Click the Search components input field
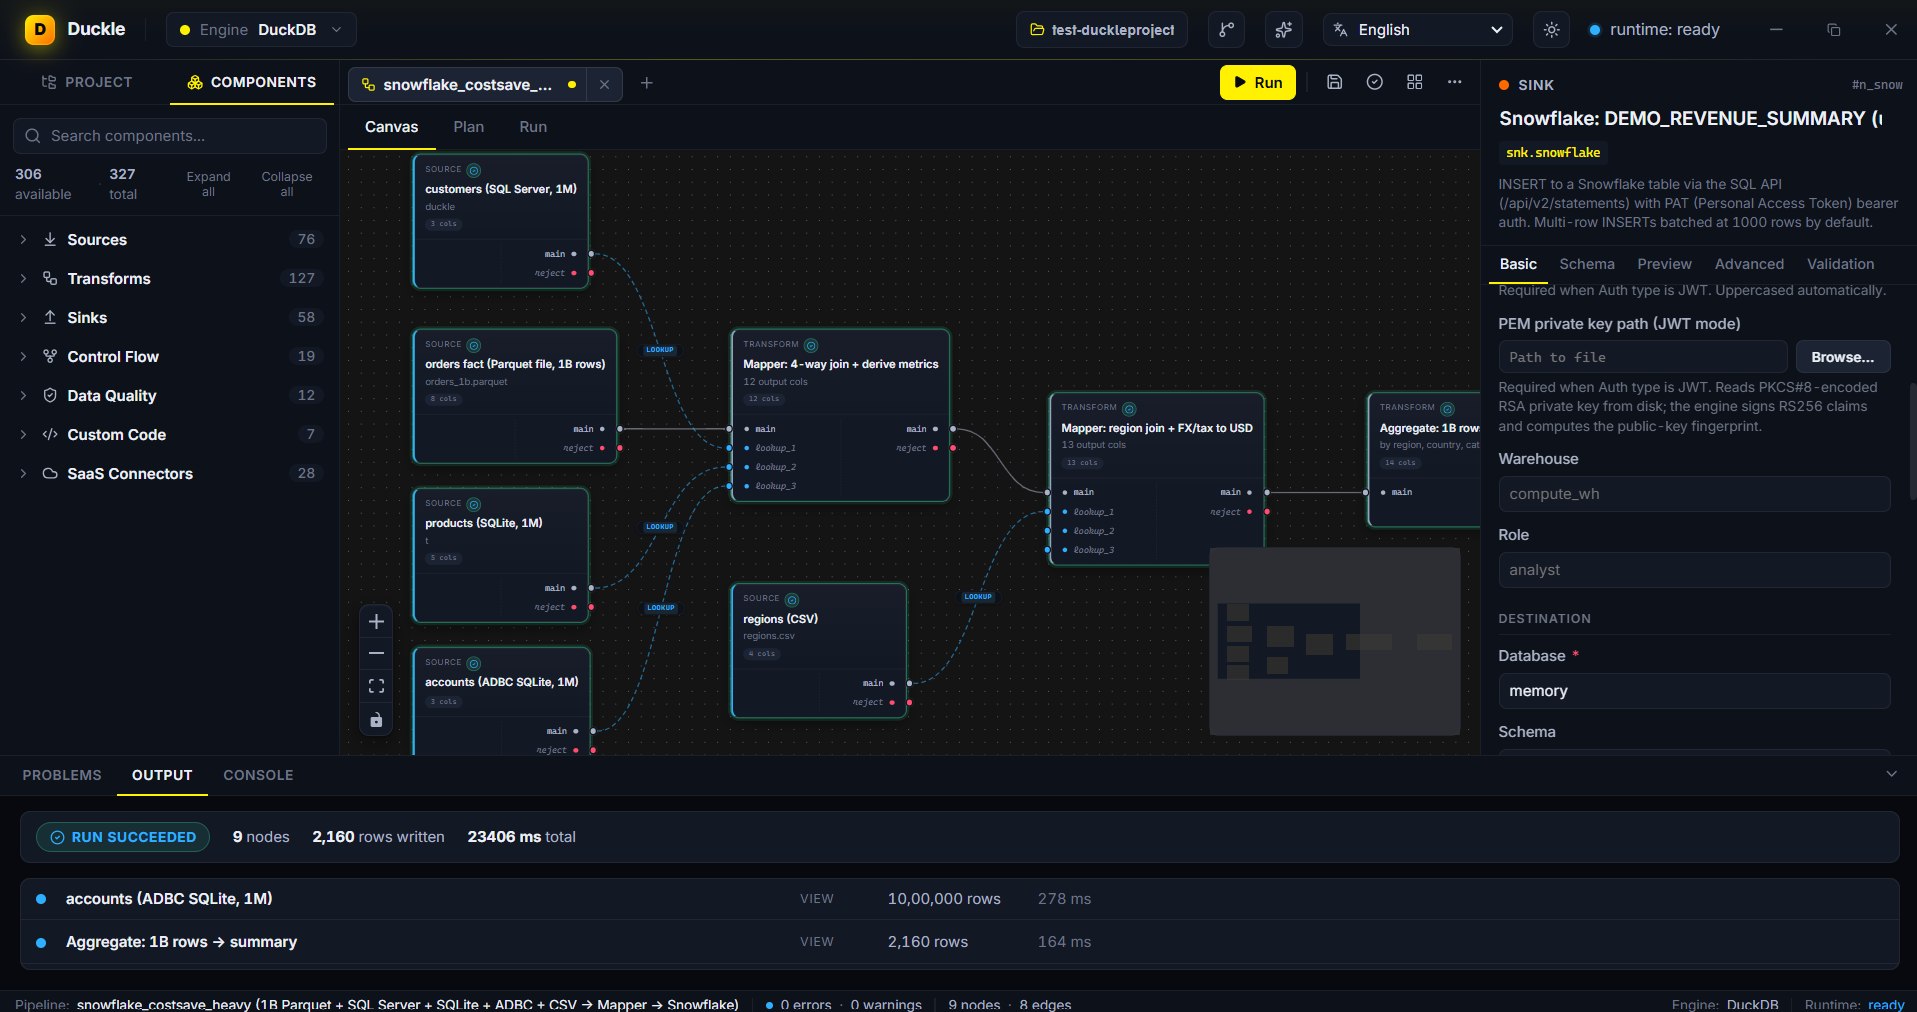Viewport: 1917px width, 1012px height. click(170, 136)
